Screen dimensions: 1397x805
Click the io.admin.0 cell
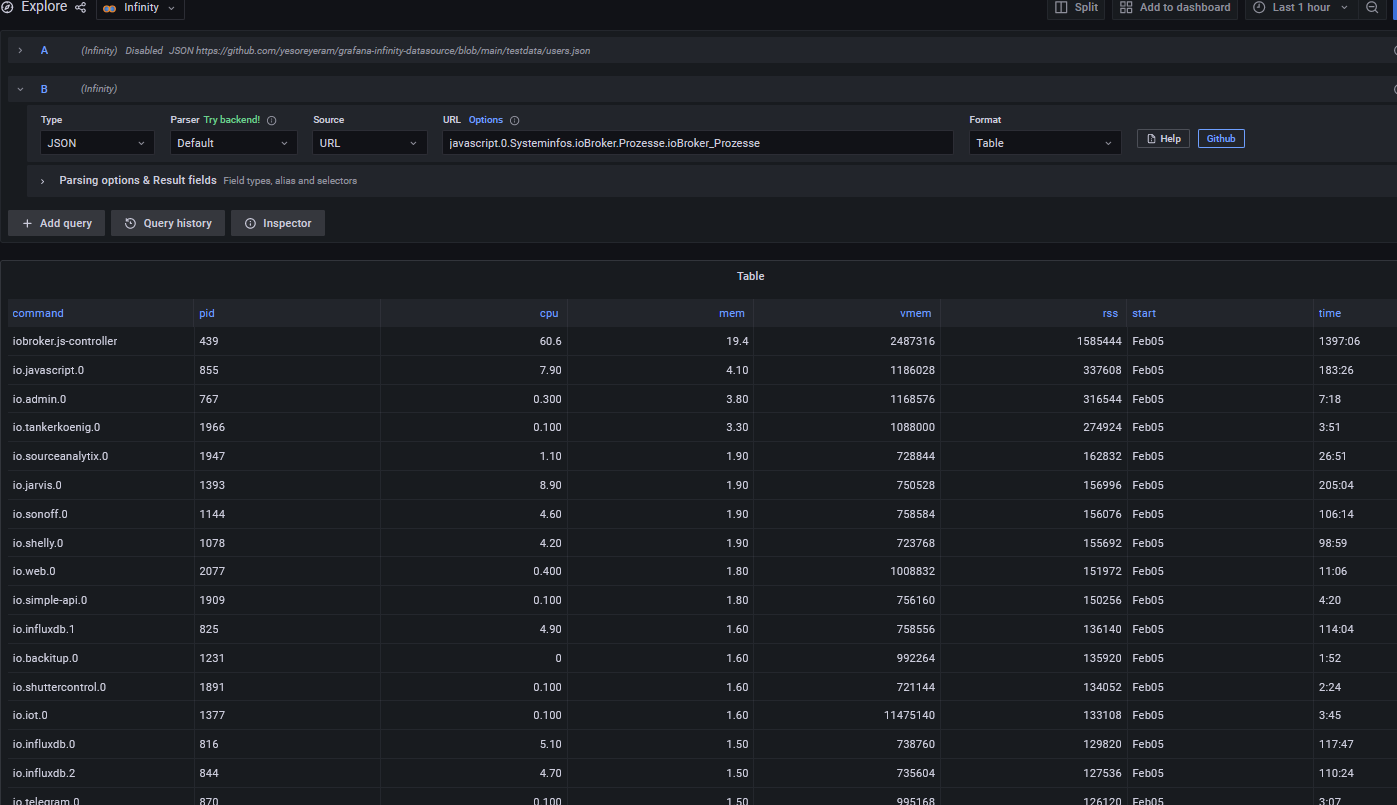101,399
